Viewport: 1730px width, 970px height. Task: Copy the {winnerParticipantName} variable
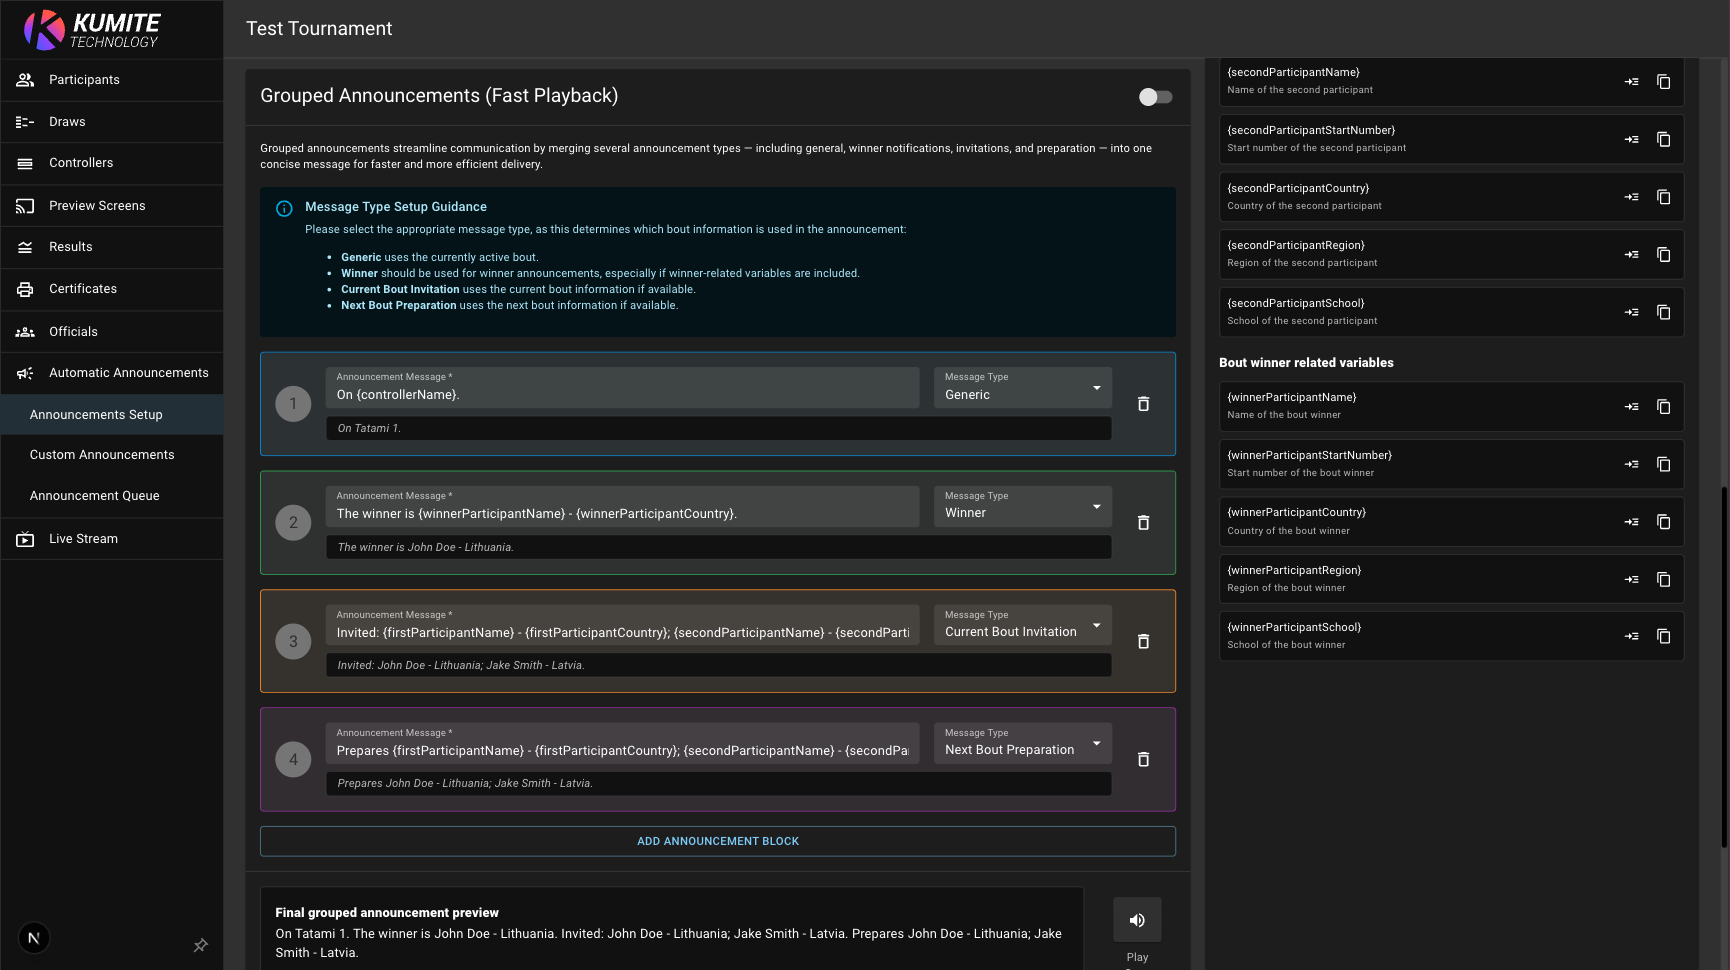click(x=1663, y=407)
